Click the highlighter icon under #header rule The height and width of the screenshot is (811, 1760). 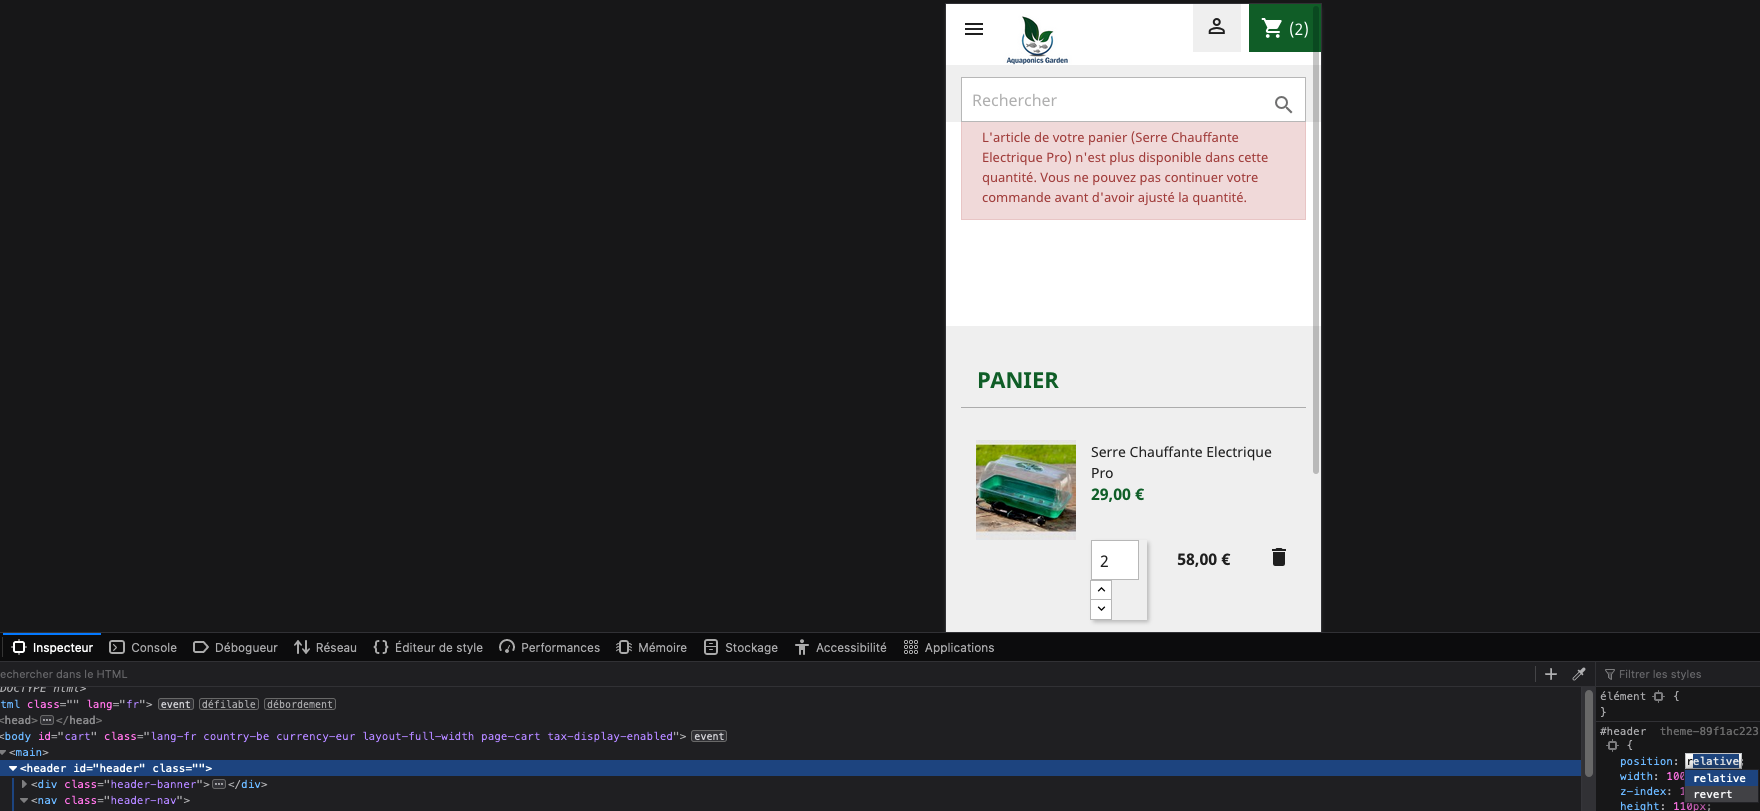[x=1612, y=745]
